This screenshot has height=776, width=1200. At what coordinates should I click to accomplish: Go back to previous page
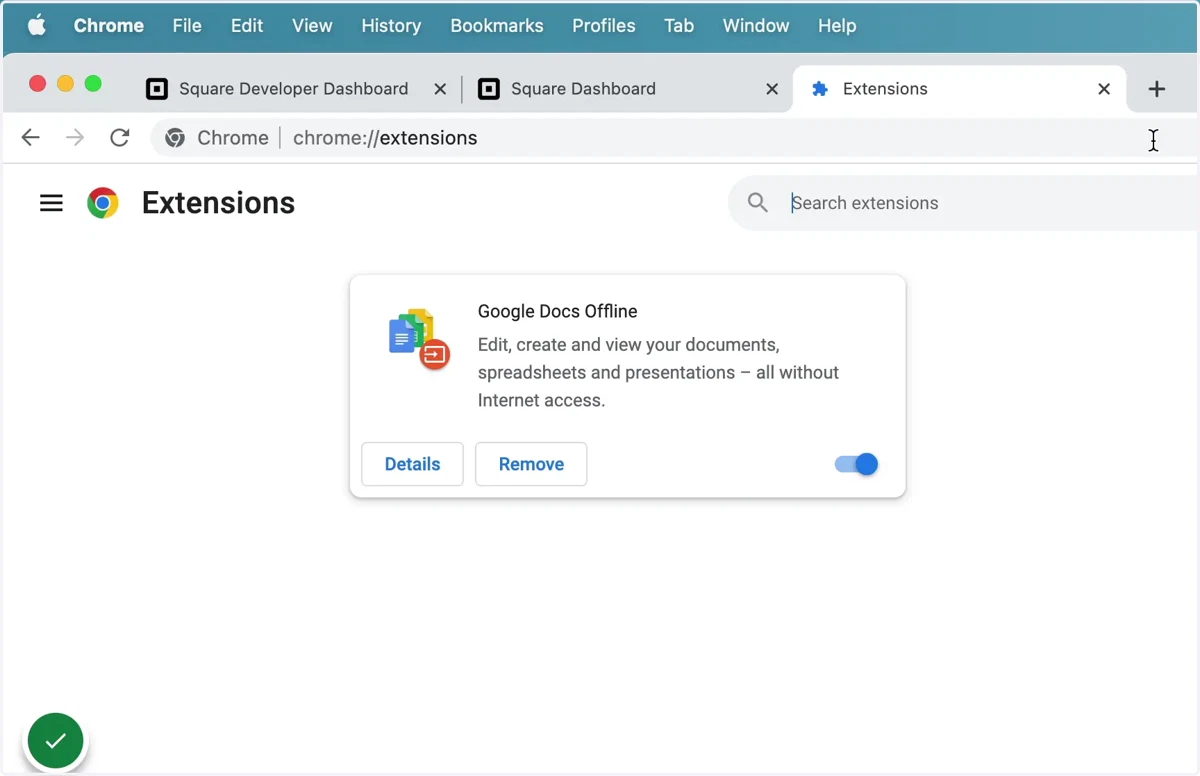pos(31,138)
